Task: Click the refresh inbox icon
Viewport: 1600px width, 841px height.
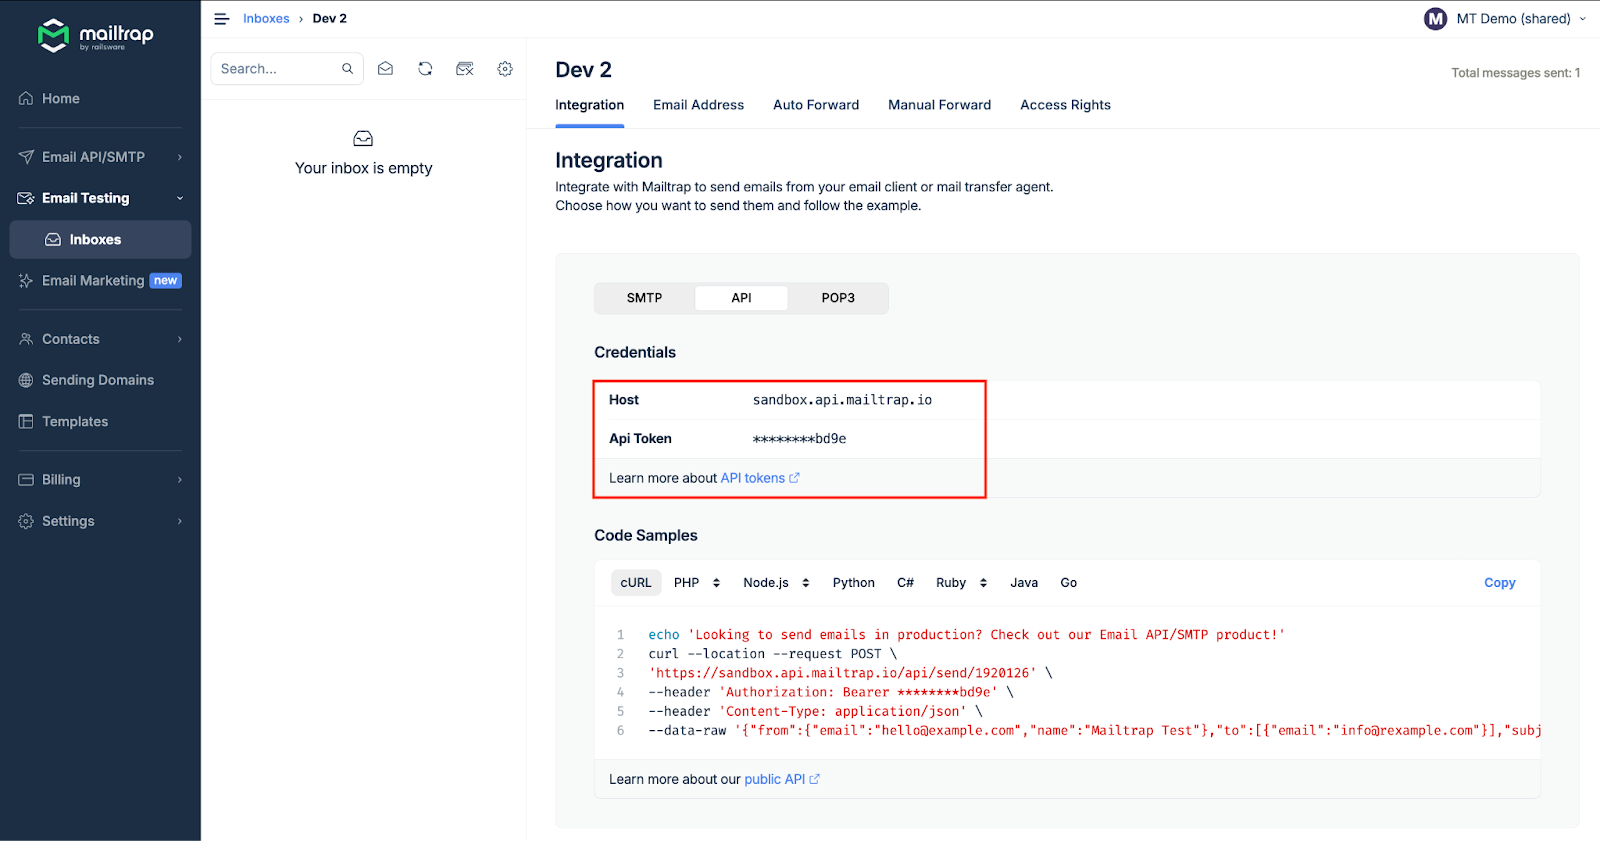Action: (x=425, y=69)
